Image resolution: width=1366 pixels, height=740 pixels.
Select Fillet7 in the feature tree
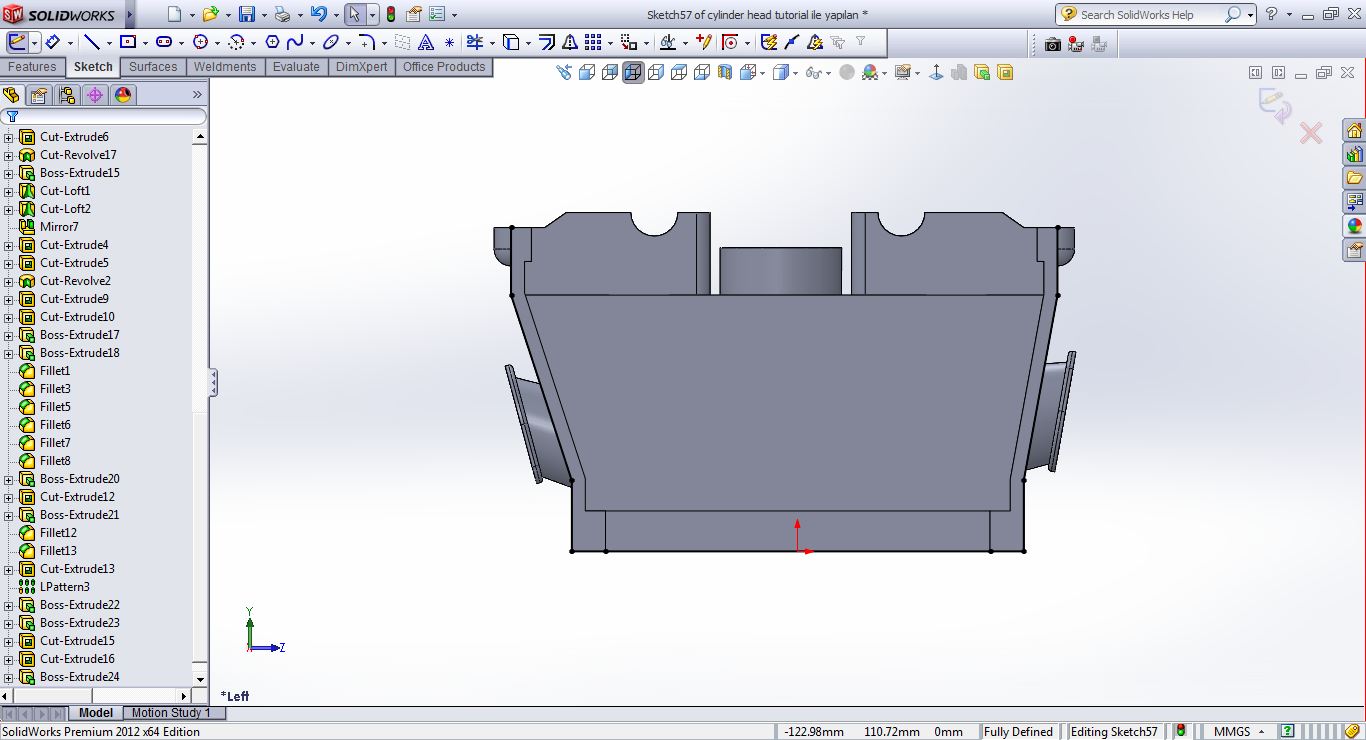pos(55,443)
